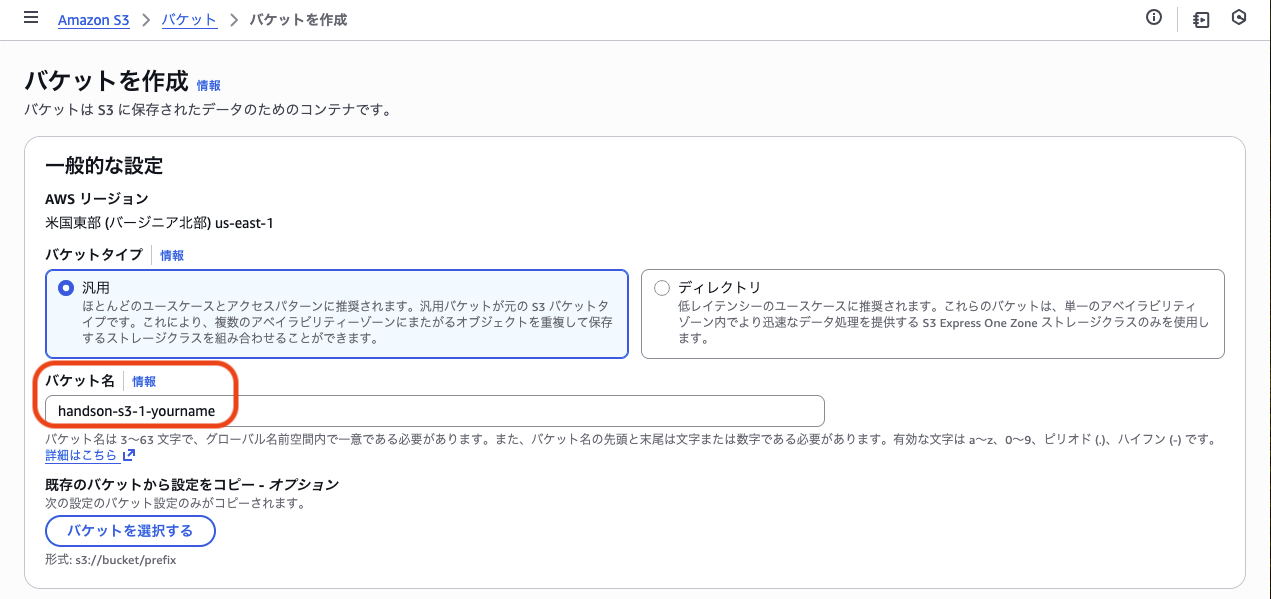Click the 汎用 option description text
Image resolution: width=1271 pixels, height=599 pixels.
(346, 322)
